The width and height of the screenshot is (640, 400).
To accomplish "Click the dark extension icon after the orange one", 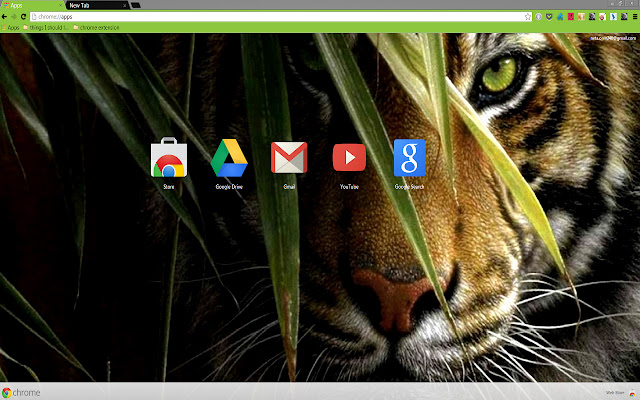I will tap(592, 17).
